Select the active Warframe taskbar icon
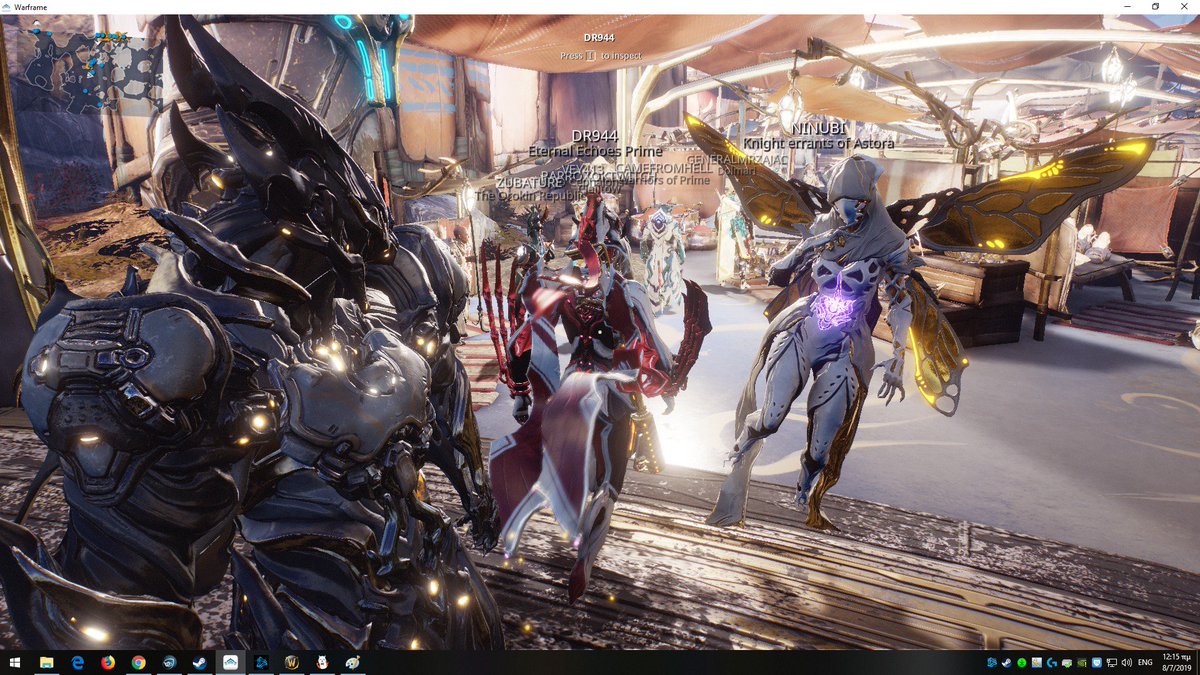Viewport: 1200px width, 675px height. pyautogui.click(x=230, y=663)
